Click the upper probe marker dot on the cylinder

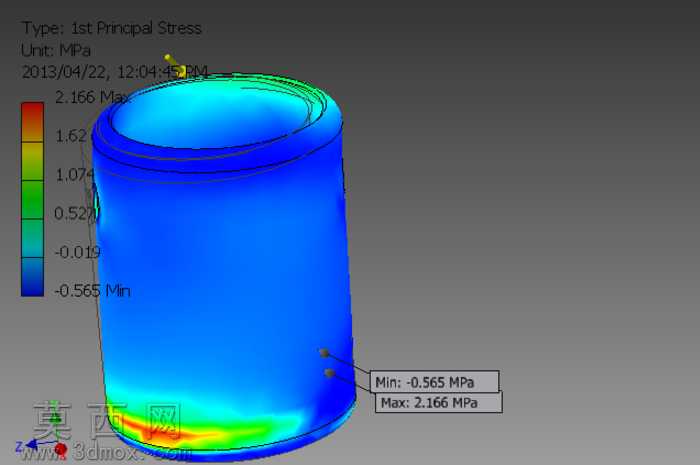(325, 353)
